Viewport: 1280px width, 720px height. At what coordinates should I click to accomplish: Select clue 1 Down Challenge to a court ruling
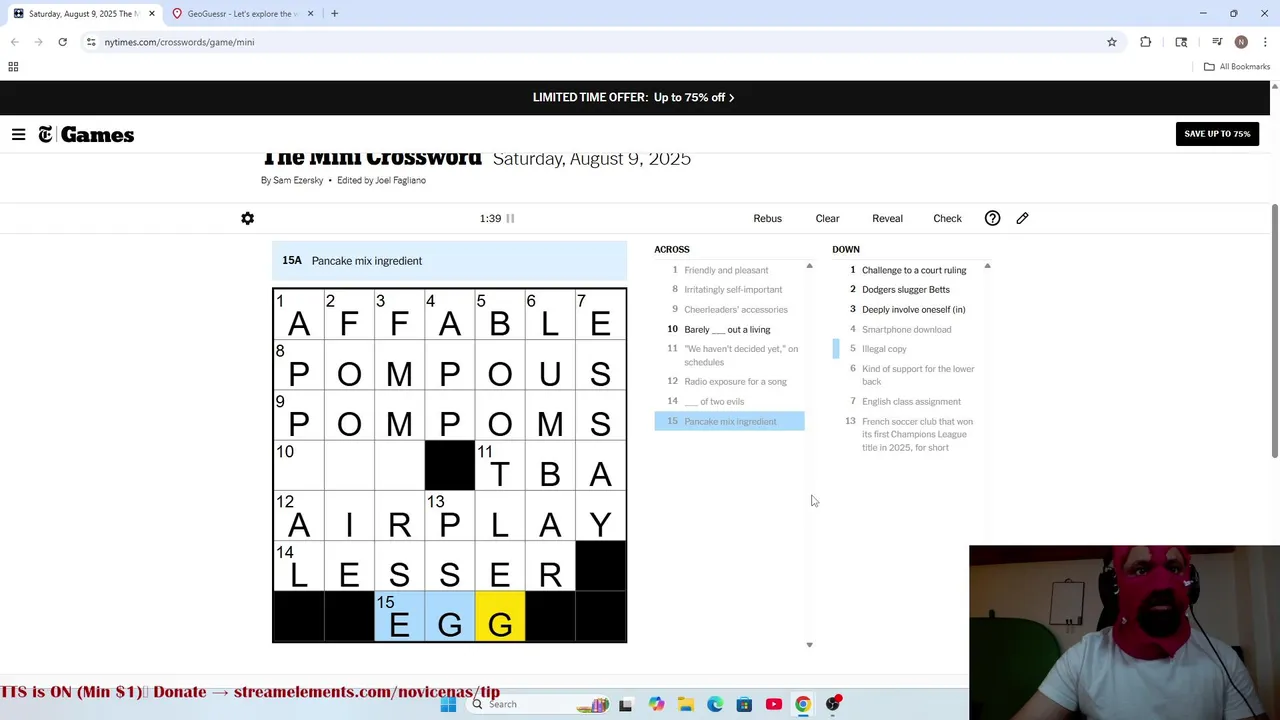tap(907, 270)
